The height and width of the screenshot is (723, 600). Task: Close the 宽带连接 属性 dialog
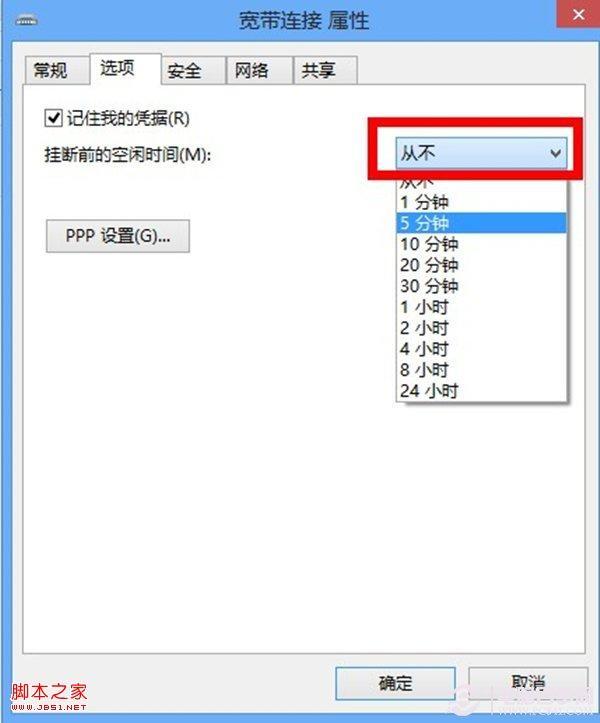point(578,14)
